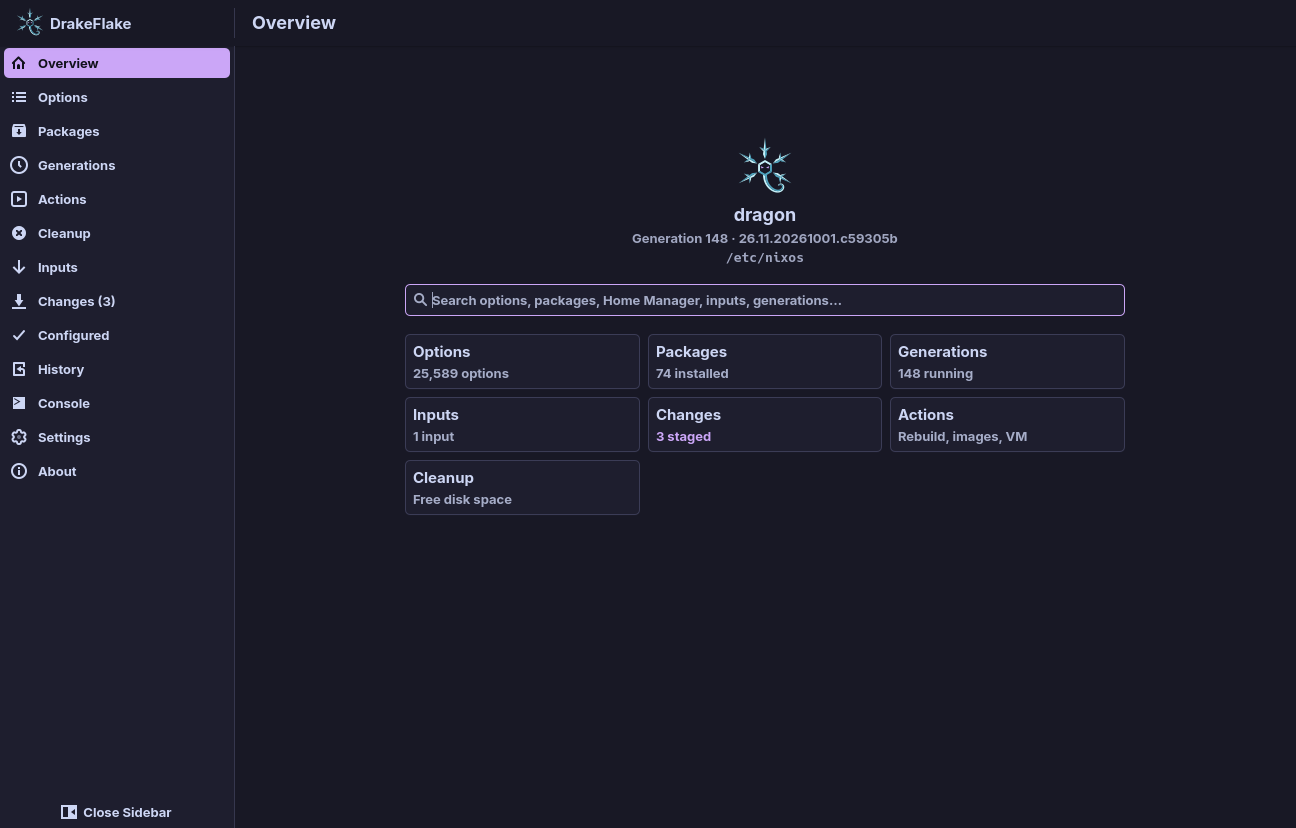Open the Changes card with 3 staged
This screenshot has width=1296, height=828.
(765, 424)
